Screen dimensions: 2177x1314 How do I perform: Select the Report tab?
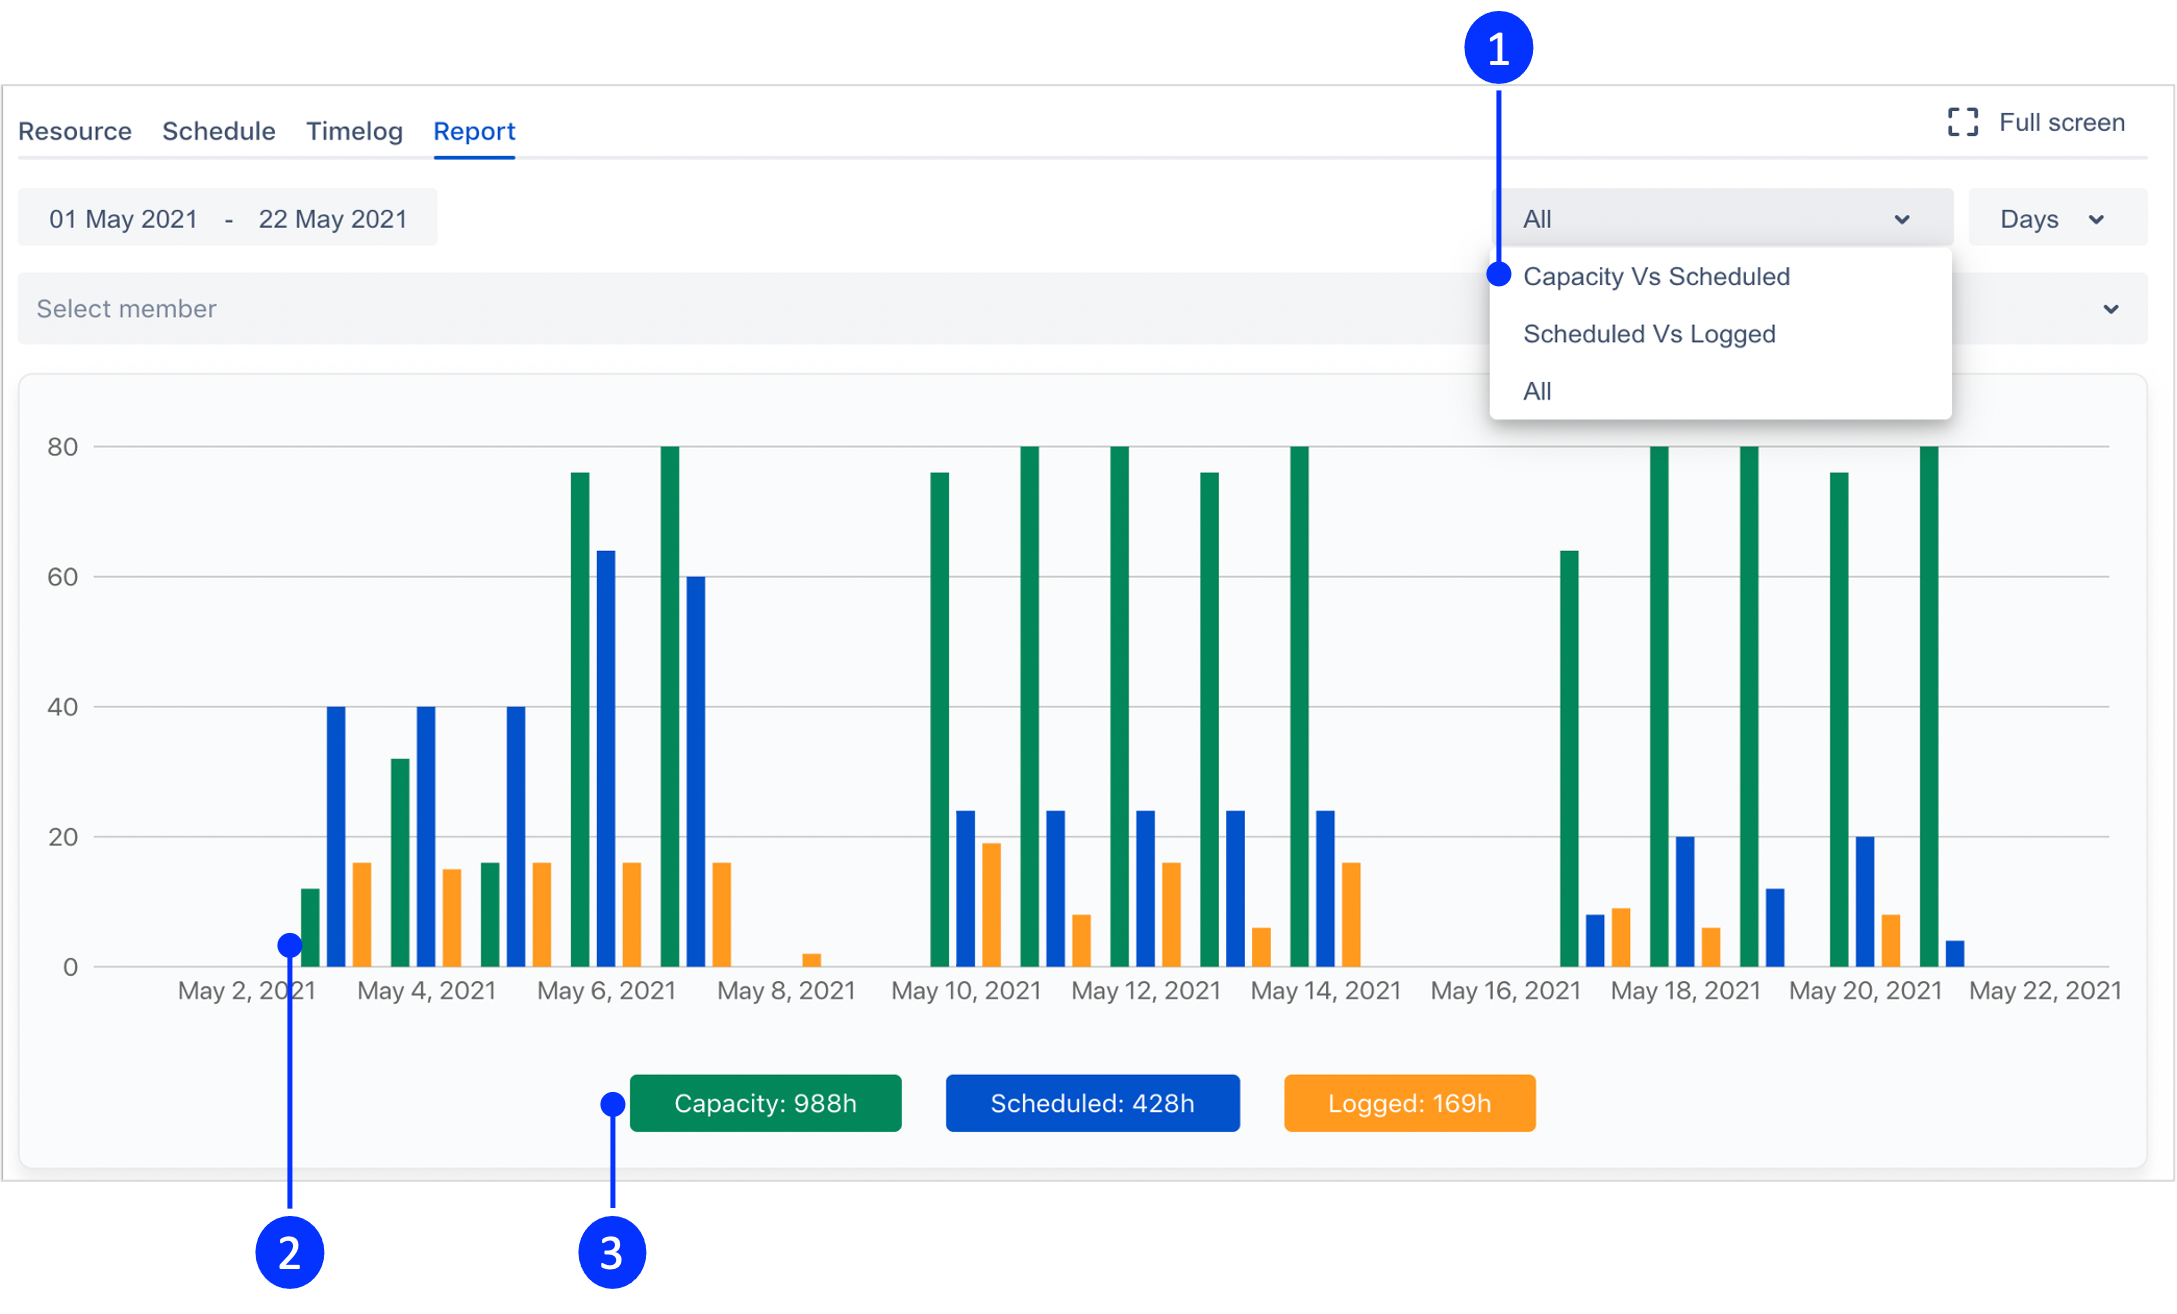tap(474, 131)
